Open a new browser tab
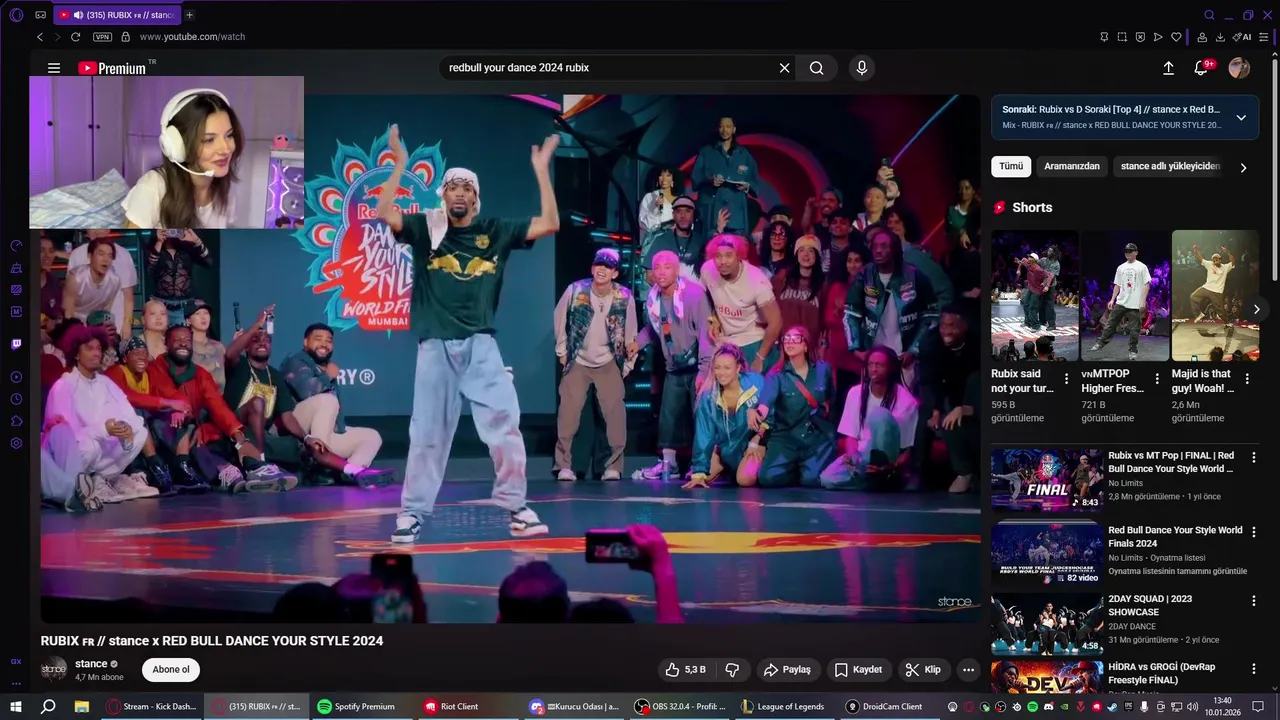This screenshot has width=1280, height=720. [x=190, y=15]
